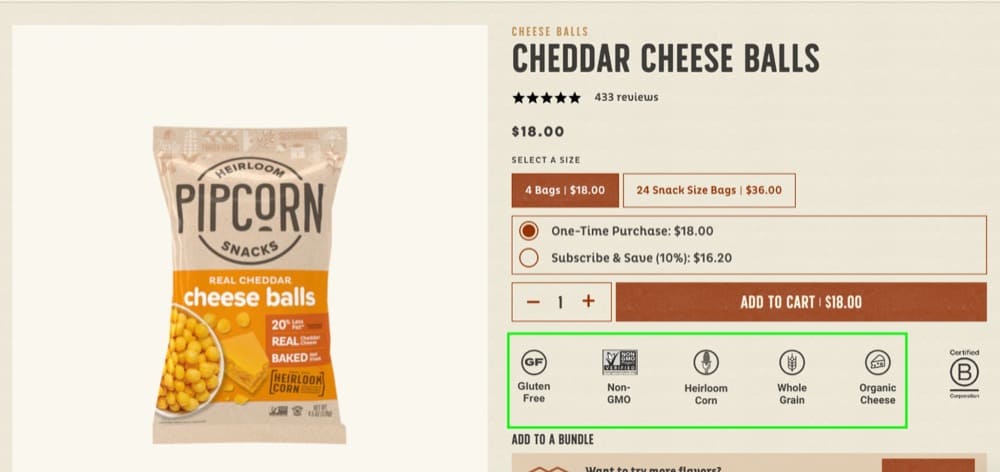Viewport: 1000px width, 472px height.
Task: Add to cart for $18.00
Action: [801, 302]
